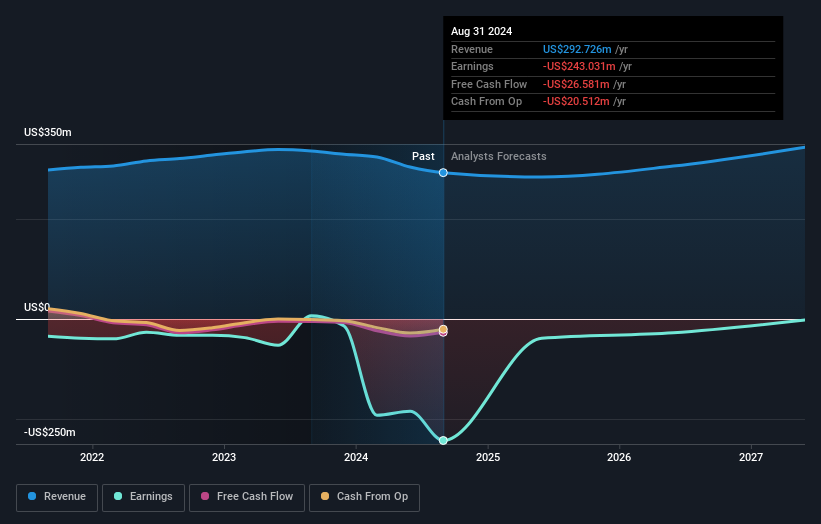This screenshot has height=524, width=821.
Task: Click the US$350m y-axis label
Action: [x=48, y=132]
